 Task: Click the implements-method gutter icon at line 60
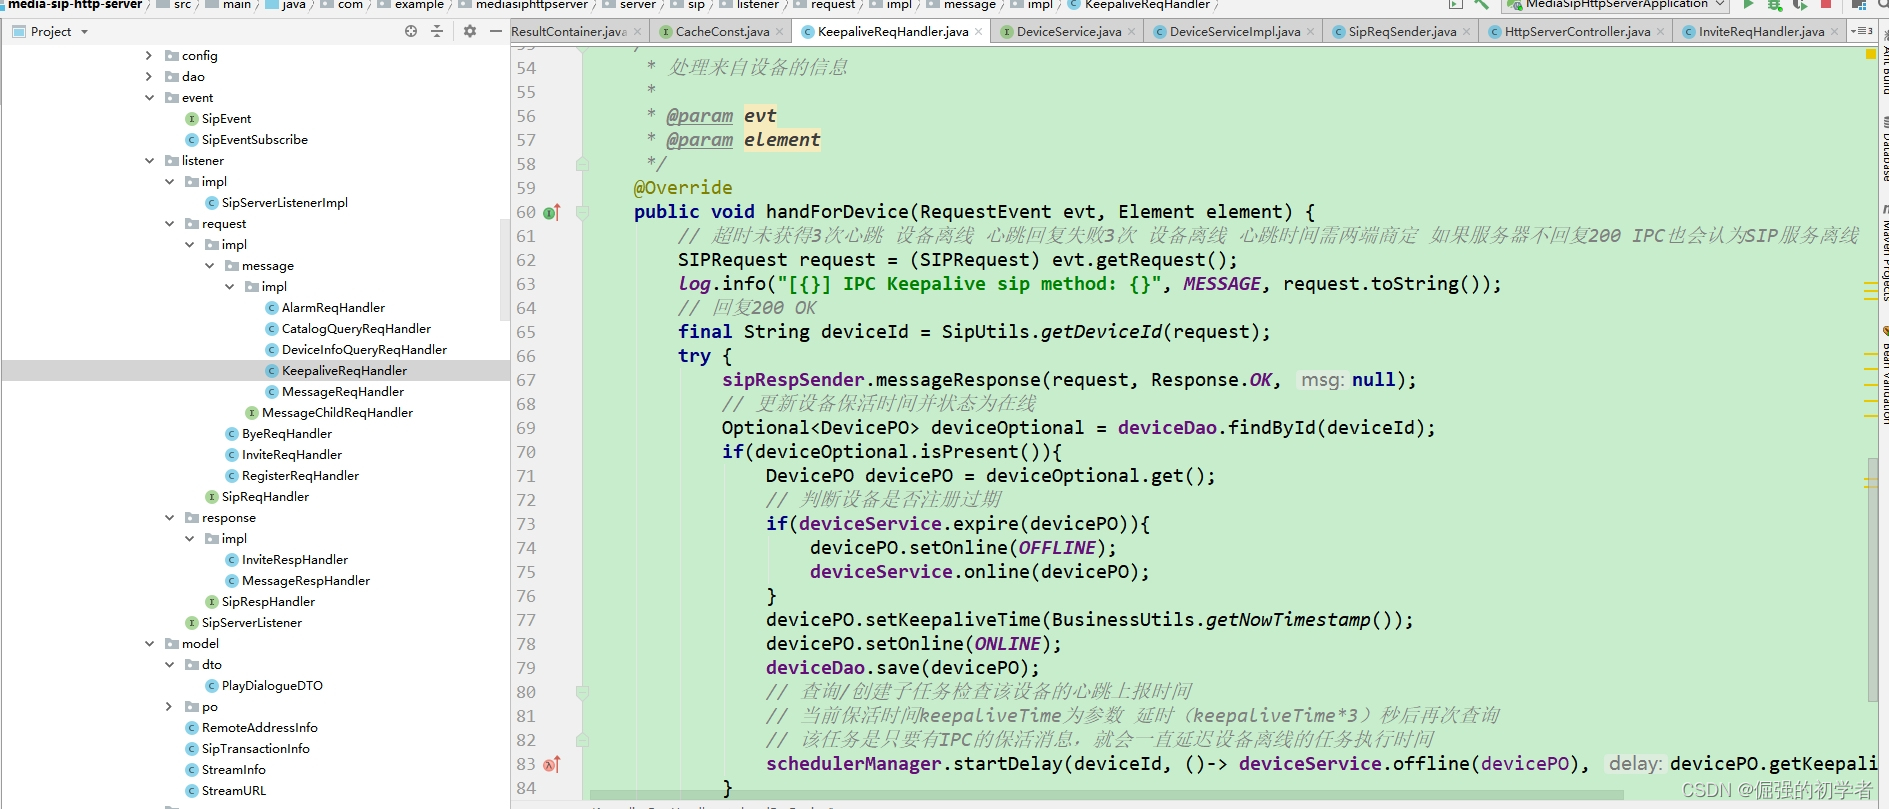[551, 212]
